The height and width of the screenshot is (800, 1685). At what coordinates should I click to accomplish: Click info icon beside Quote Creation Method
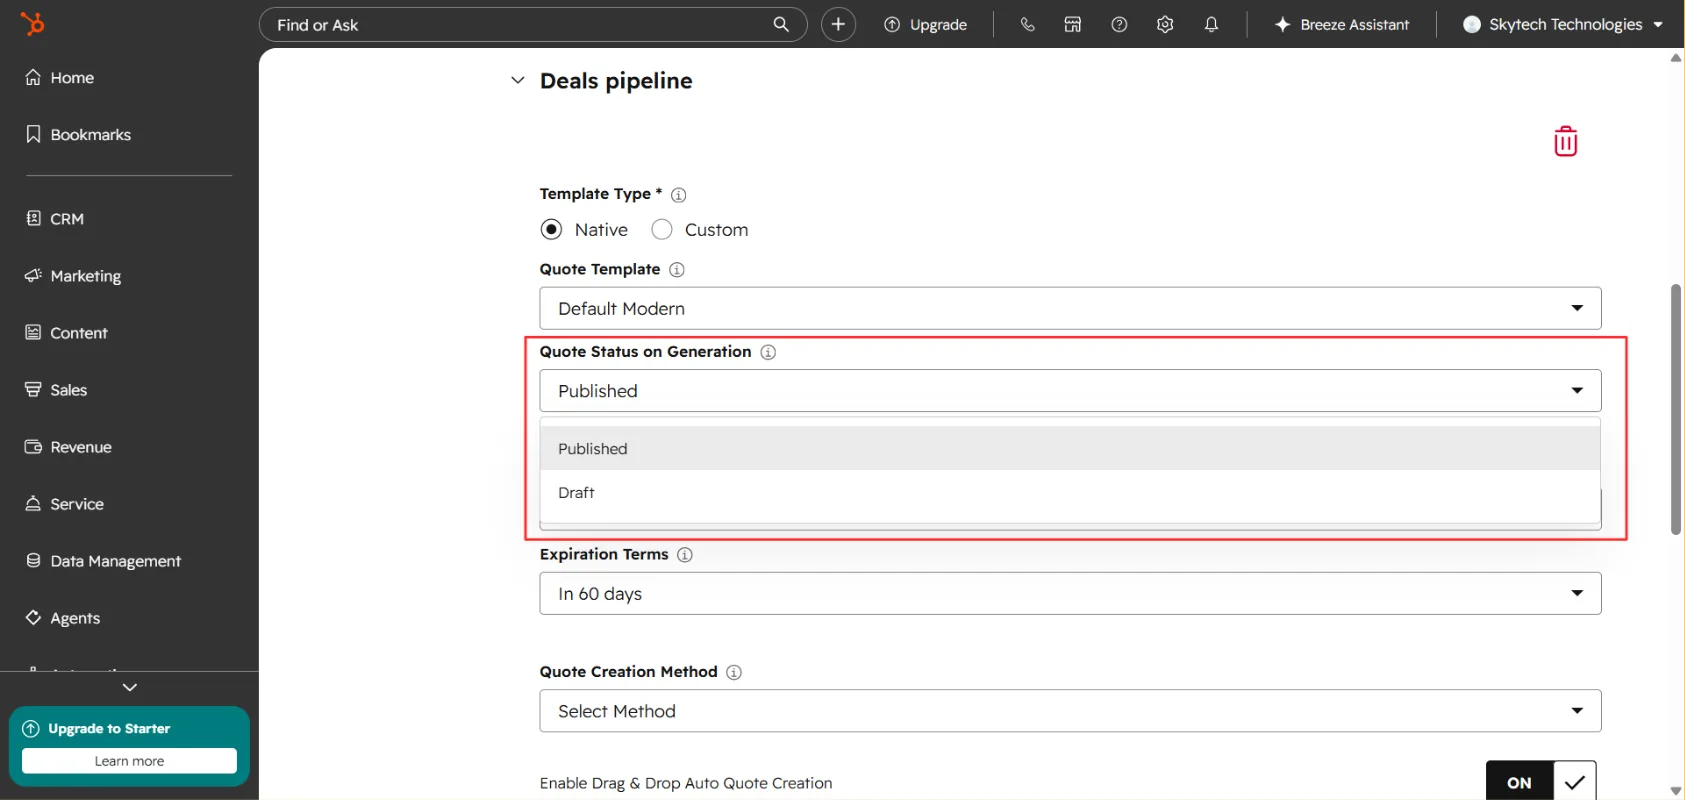coord(734,673)
